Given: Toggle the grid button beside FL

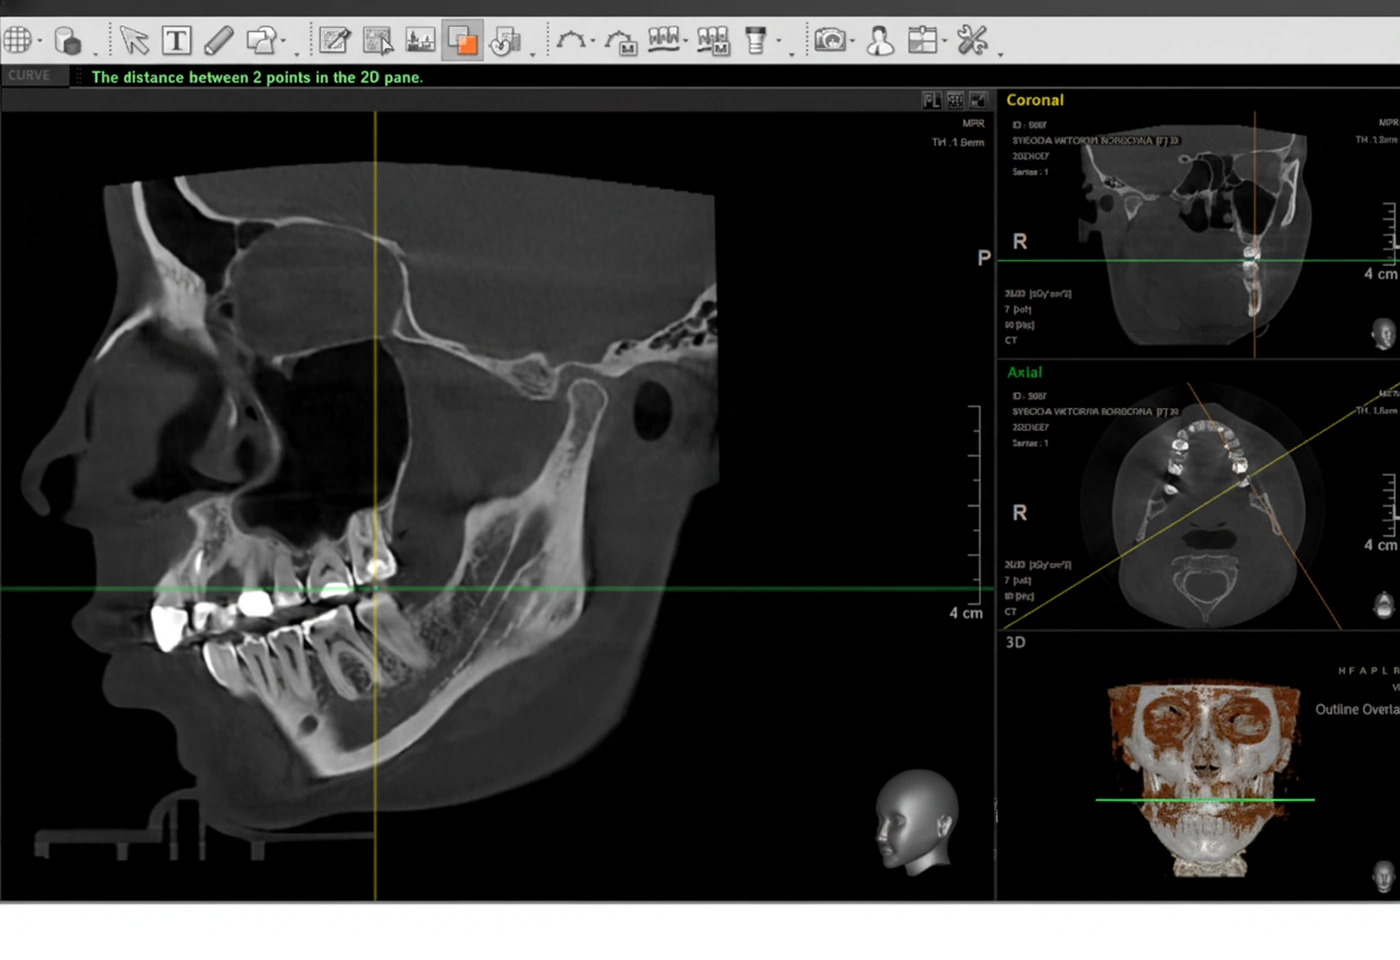Looking at the screenshot, I should [x=955, y=100].
